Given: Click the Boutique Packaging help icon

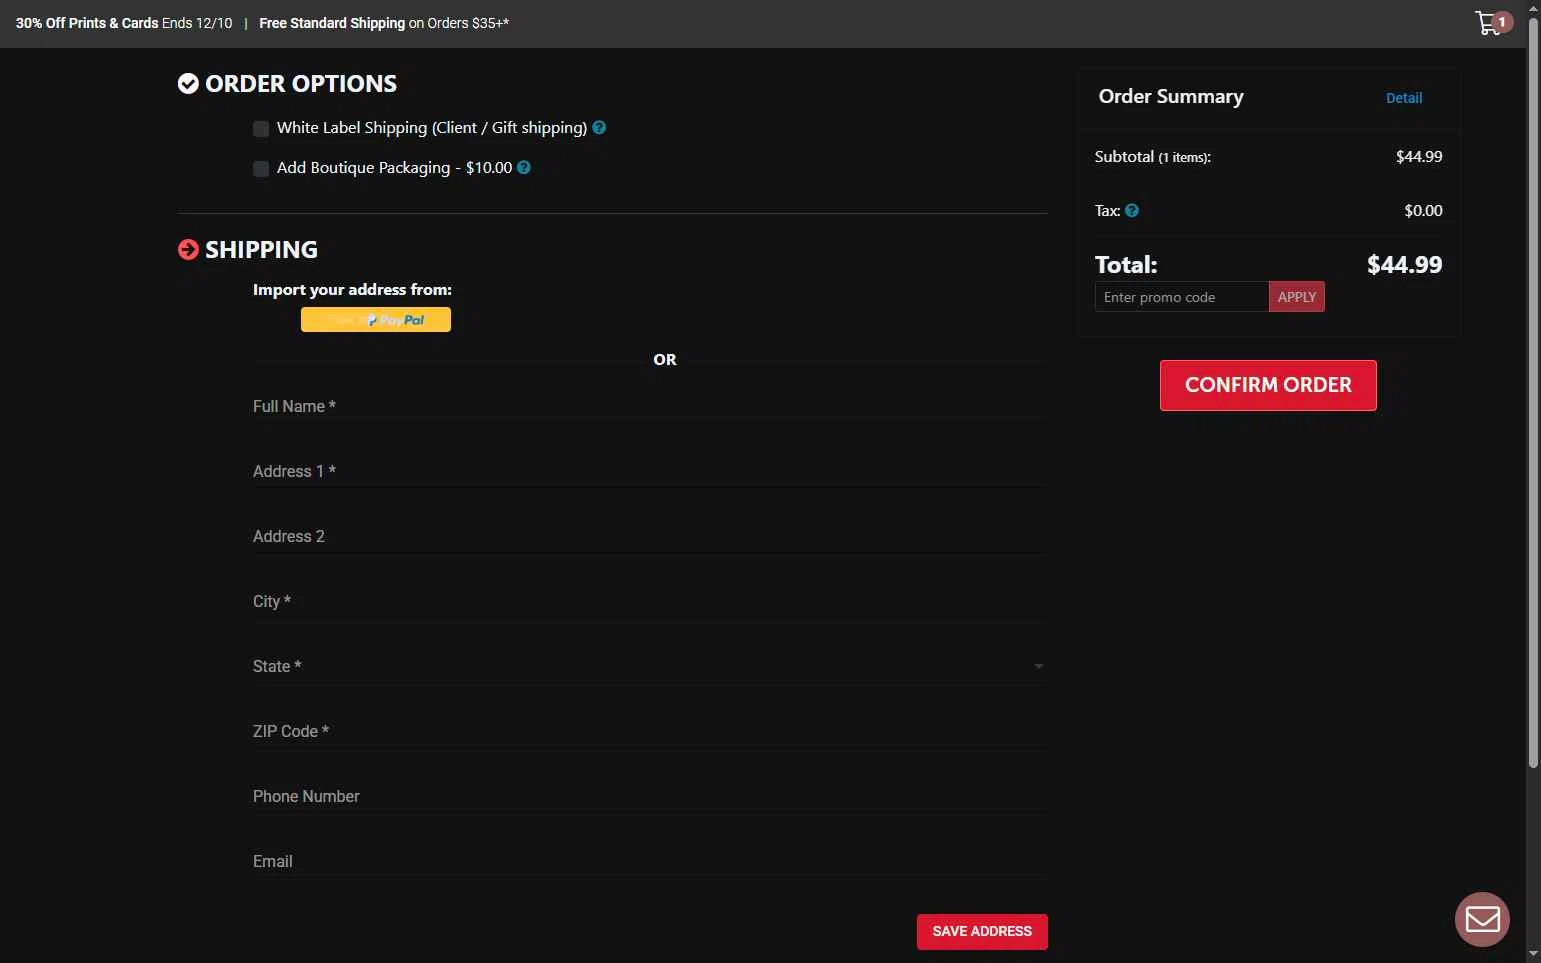Looking at the screenshot, I should click(524, 168).
